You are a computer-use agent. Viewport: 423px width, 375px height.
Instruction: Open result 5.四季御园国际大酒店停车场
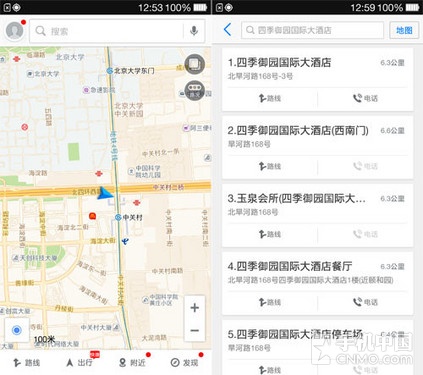pos(295,334)
